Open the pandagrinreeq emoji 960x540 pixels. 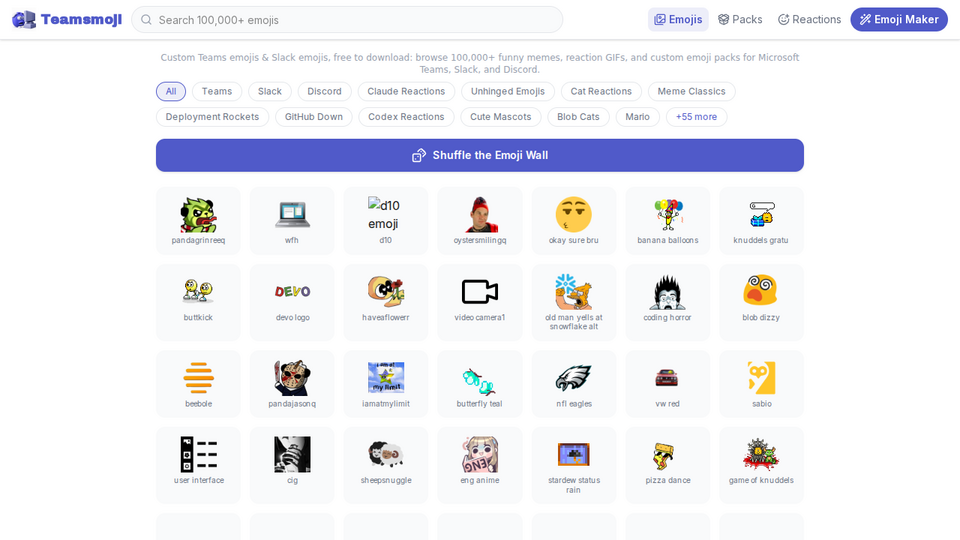click(x=198, y=221)
